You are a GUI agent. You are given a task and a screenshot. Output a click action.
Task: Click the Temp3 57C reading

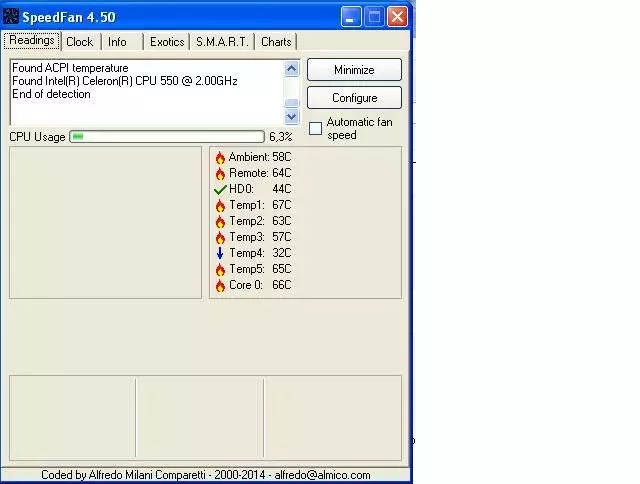[x=260, y=237]
